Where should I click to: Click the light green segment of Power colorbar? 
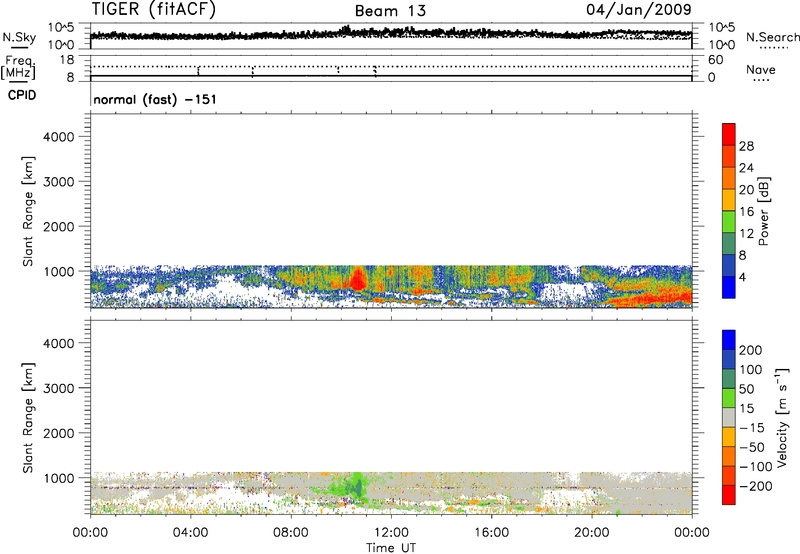729,221
